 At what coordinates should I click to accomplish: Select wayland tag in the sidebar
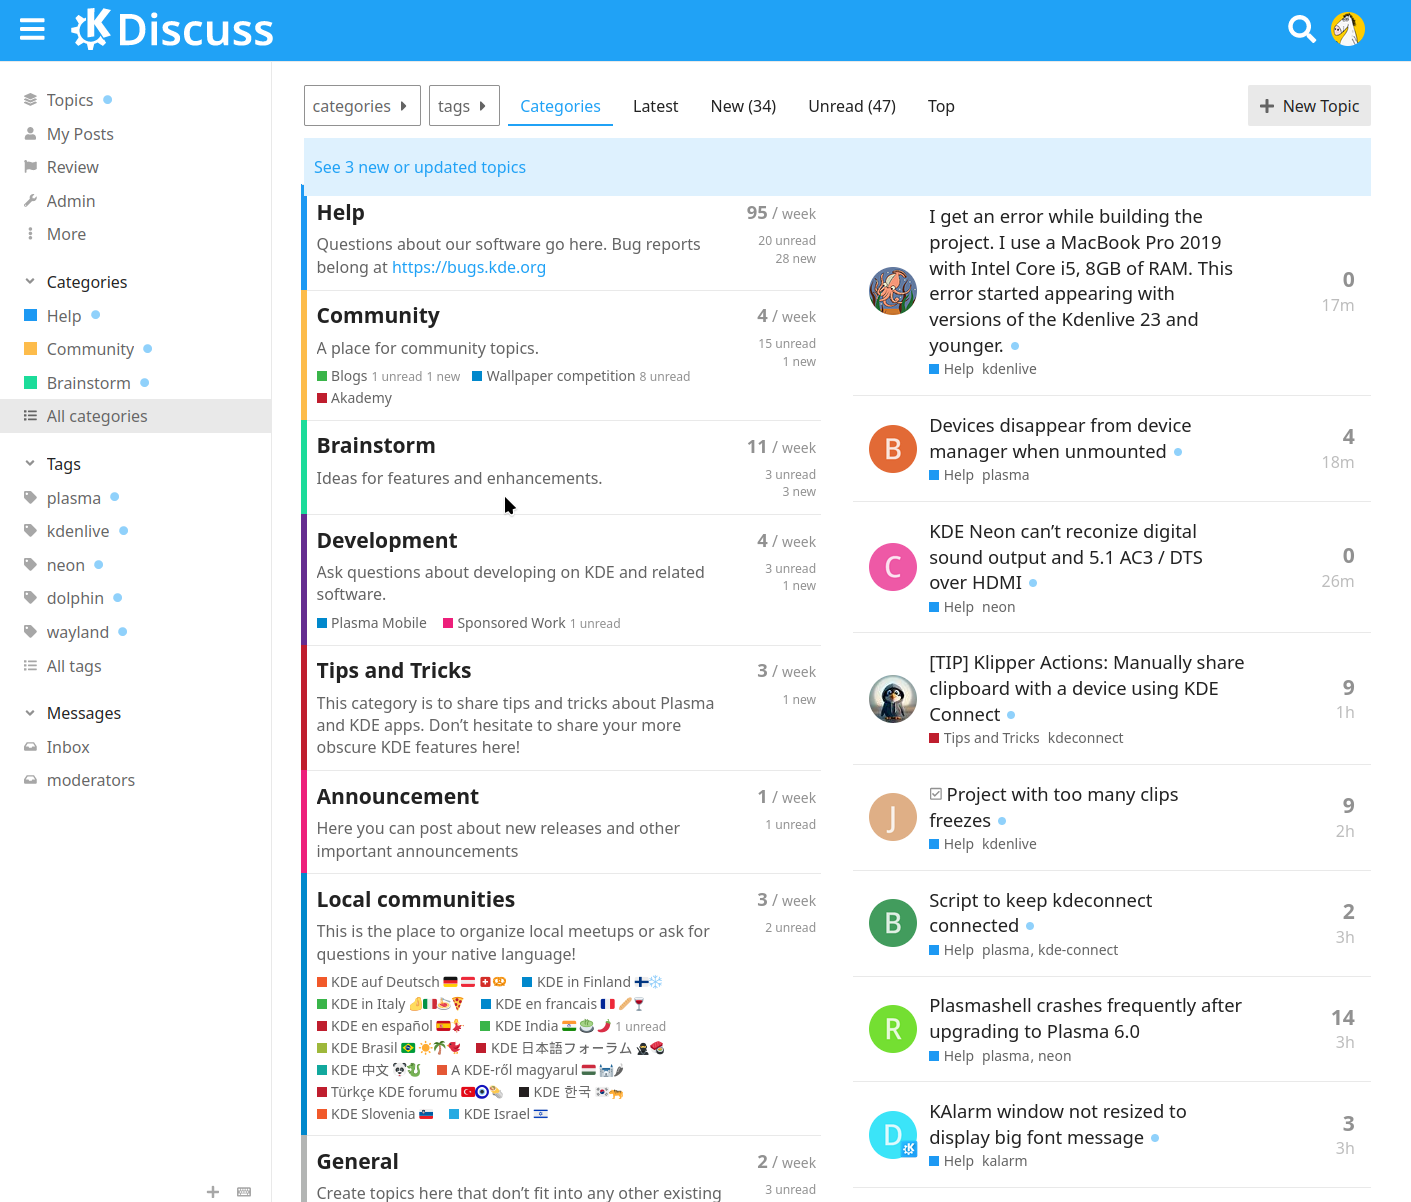point(78,632)
